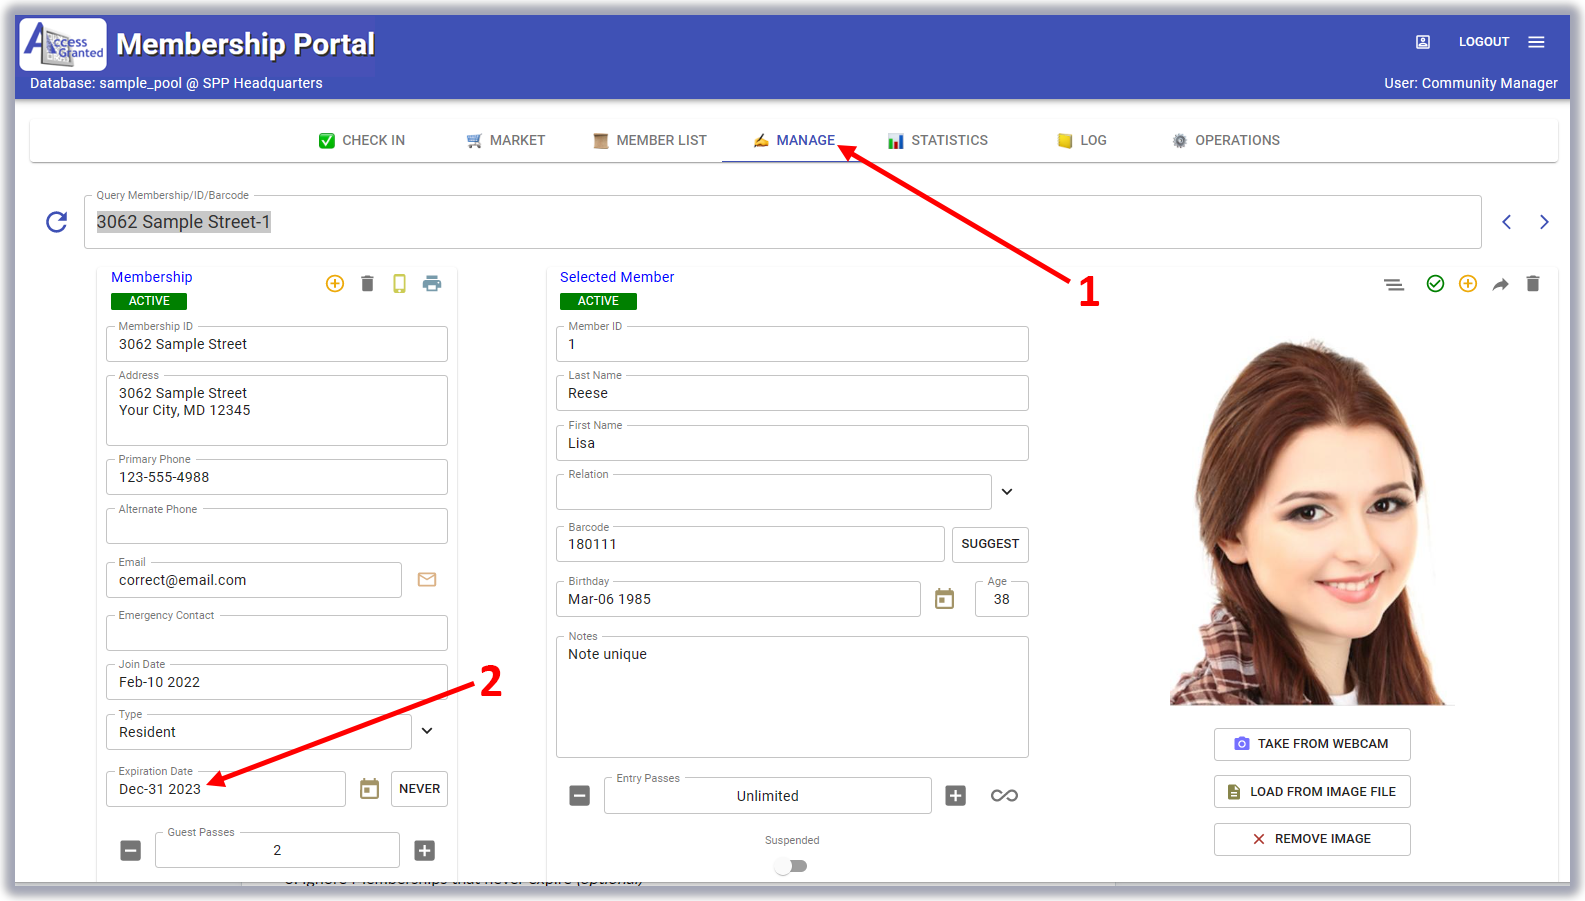Click the Suggest barcode button
Screen dimensions: 1585x901
[989, 544]
